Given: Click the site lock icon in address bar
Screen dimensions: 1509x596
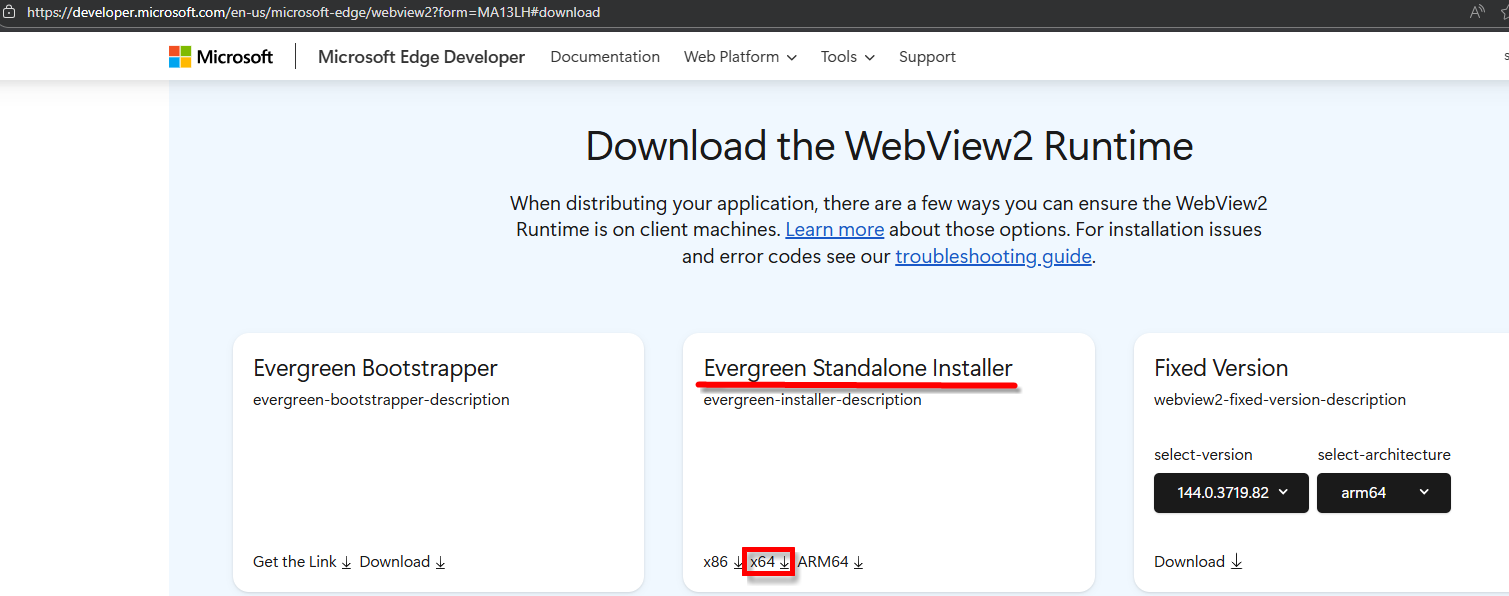Looking at the screenshot, I should (x=9, y=13).
